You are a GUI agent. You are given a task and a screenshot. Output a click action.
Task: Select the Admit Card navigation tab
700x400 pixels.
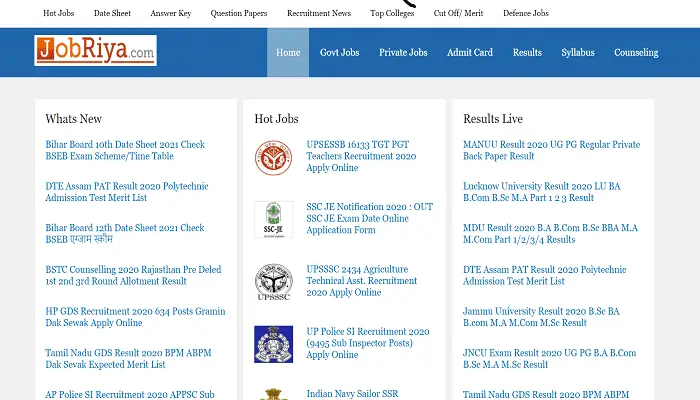(x=470, y=52)
